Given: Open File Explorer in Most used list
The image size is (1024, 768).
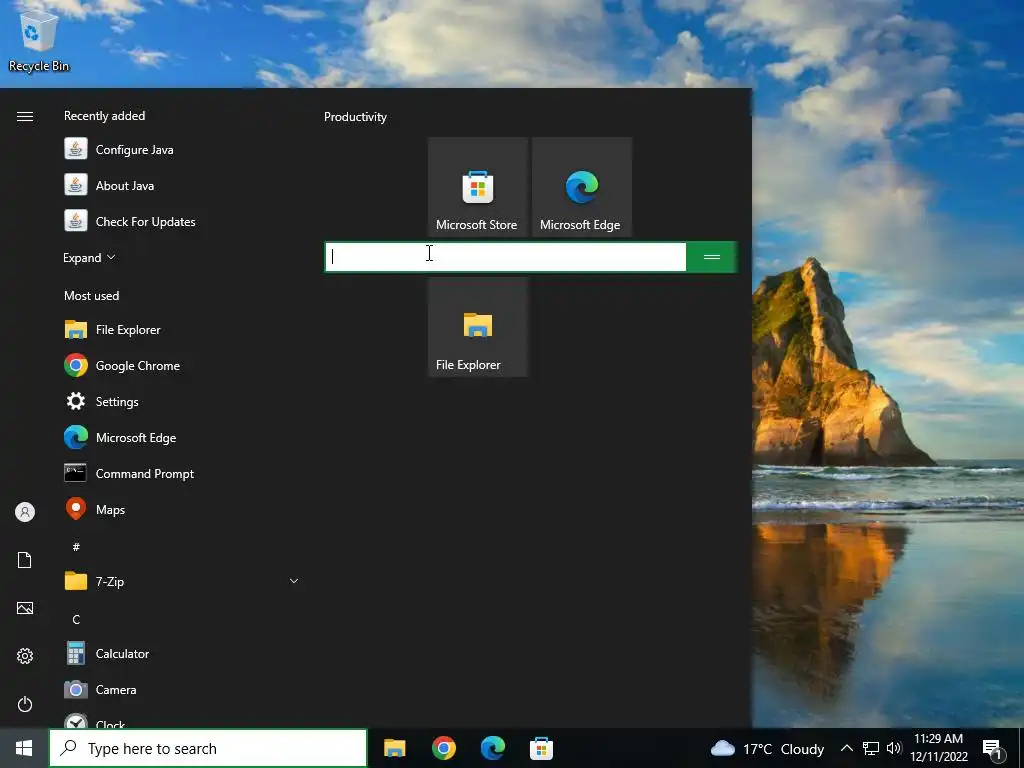Looking at the screenshot, I should click(x=183, y=330).
